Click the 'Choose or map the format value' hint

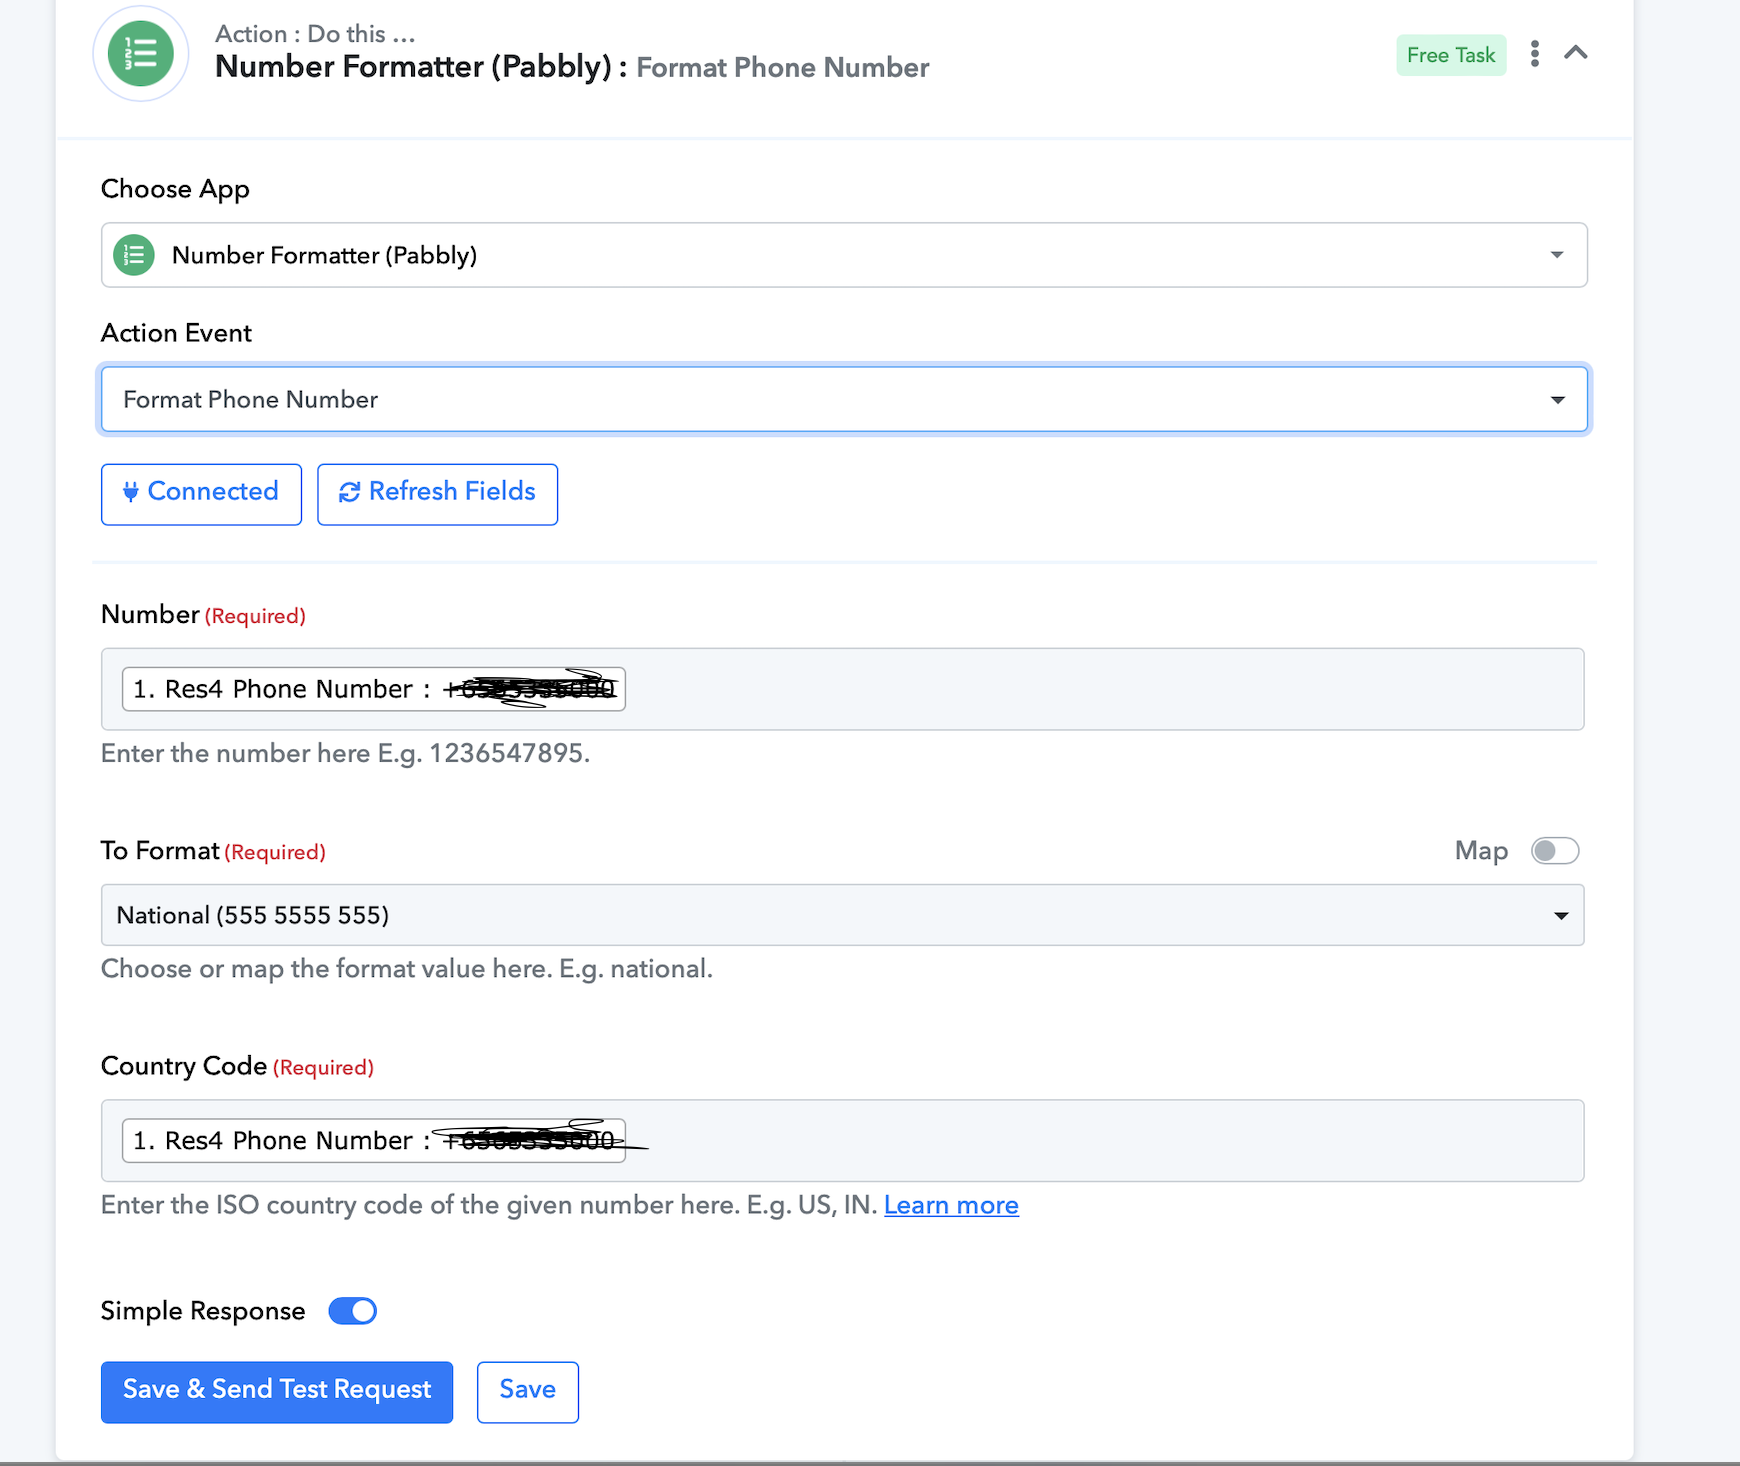point(407,969)
